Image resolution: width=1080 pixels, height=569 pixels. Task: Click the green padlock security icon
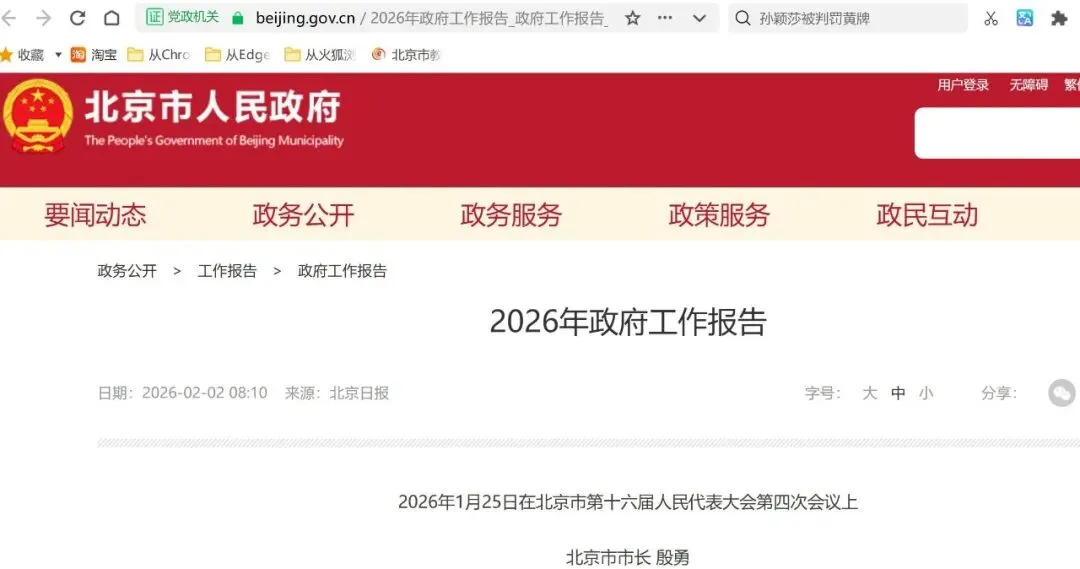pos(238,18)
